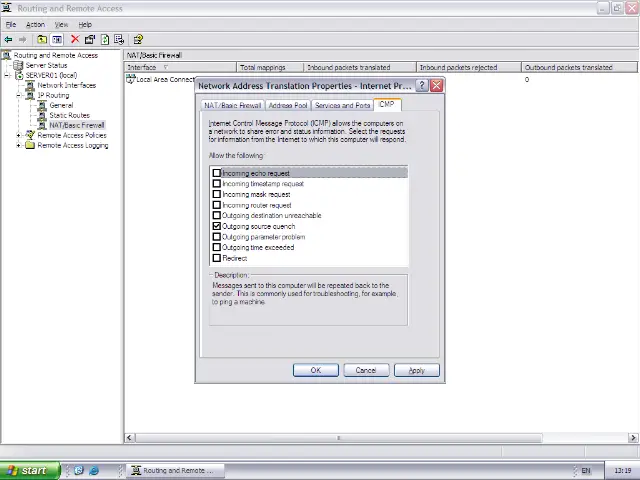The width and height of the screenshot is (640, 480).
Task: Launch Internet Explorer from Quick Launch
Action: [94, 470]
